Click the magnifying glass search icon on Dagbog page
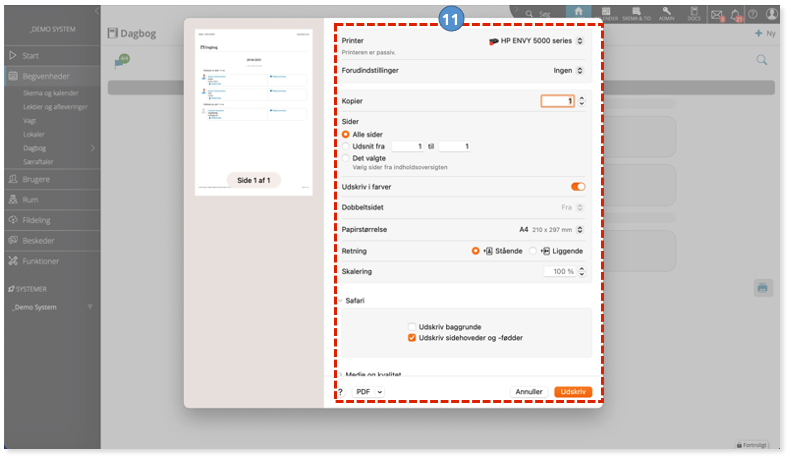Image resolution: width=791 pixels, height=462 pixels. [762, 60]
